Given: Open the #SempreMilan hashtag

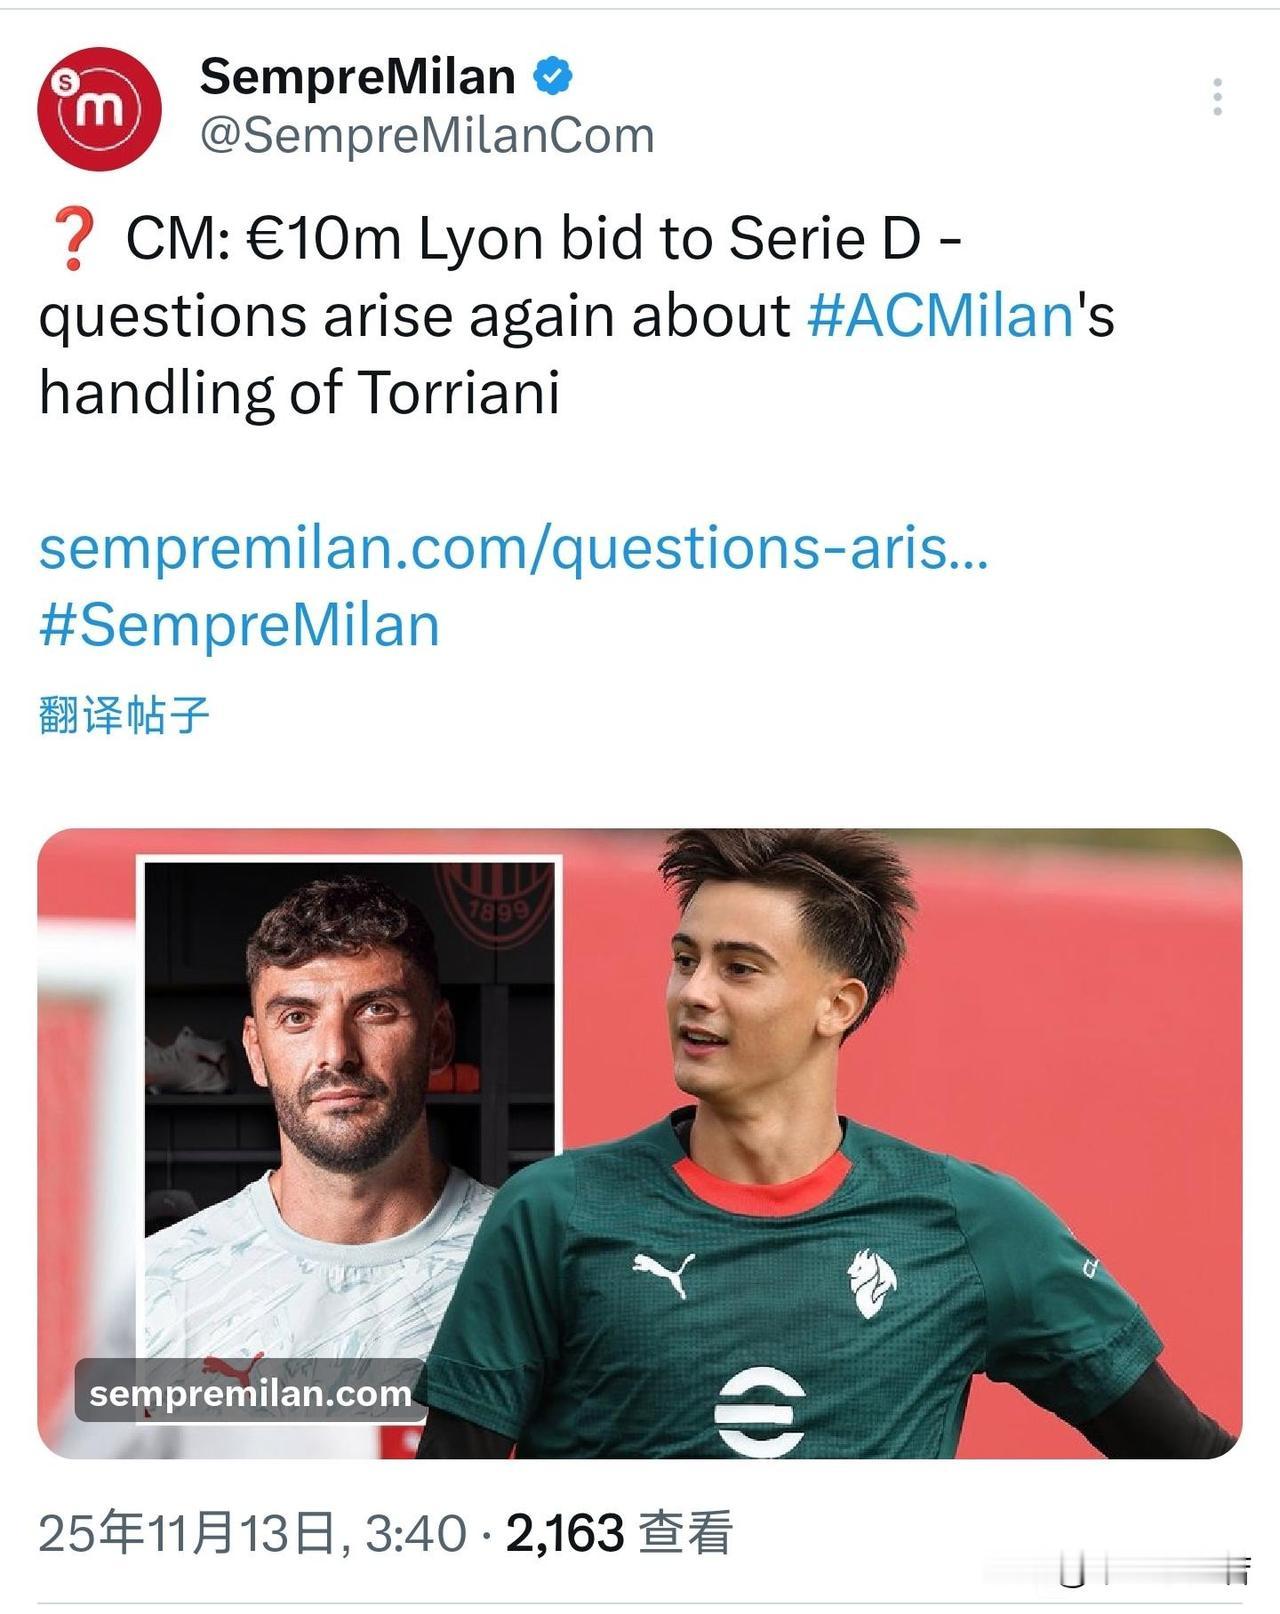Looking at the screenshot, I should click(239, 625).
